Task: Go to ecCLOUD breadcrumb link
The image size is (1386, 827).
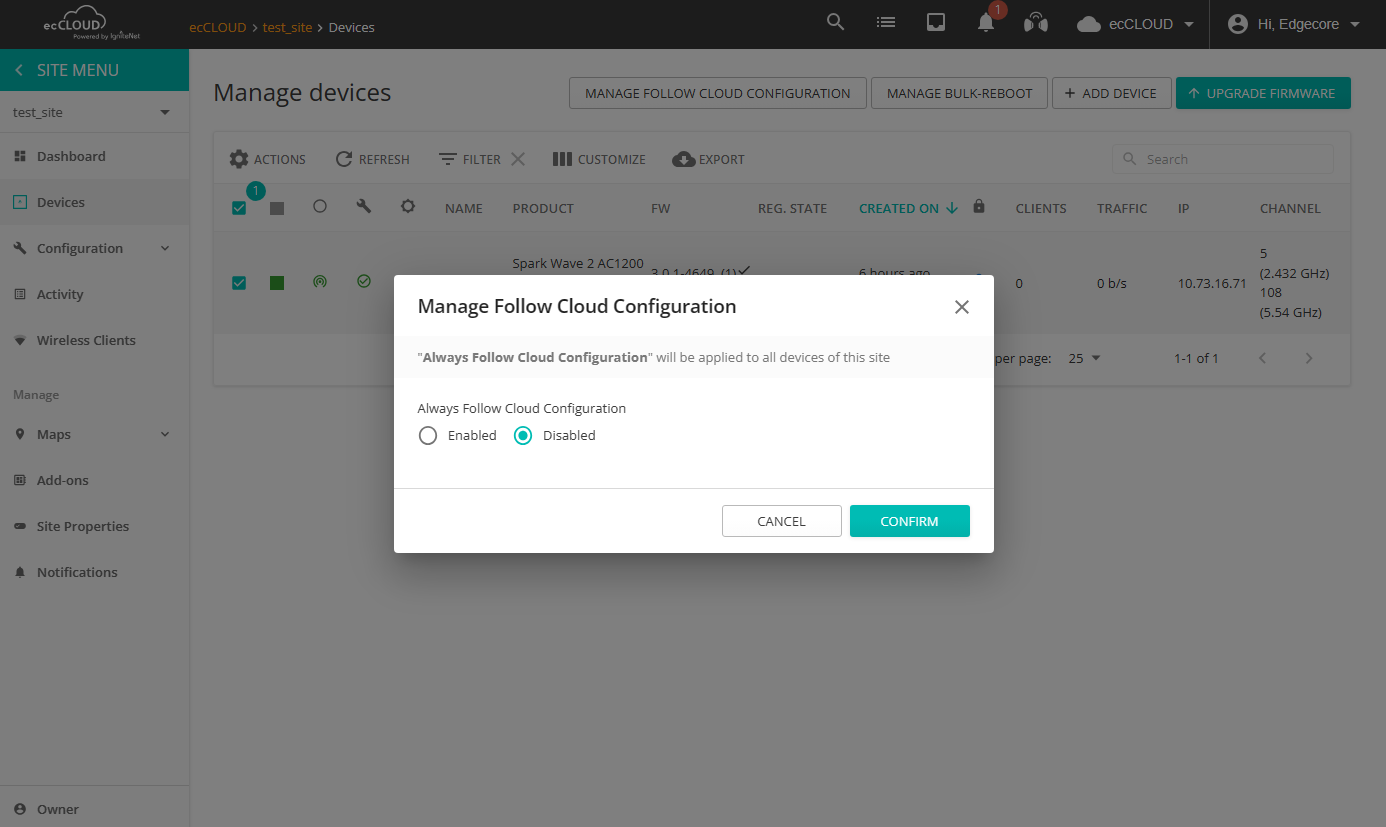Action: (x=217, y=27)
